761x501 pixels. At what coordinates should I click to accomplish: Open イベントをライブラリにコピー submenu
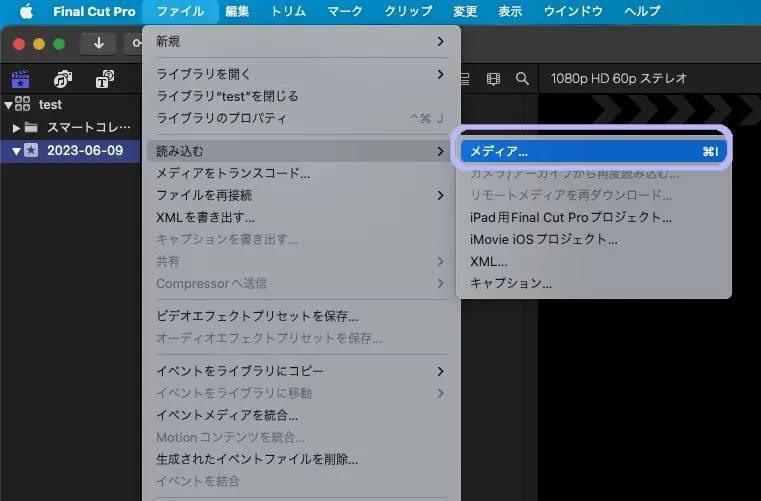click(x=301, y=371)
